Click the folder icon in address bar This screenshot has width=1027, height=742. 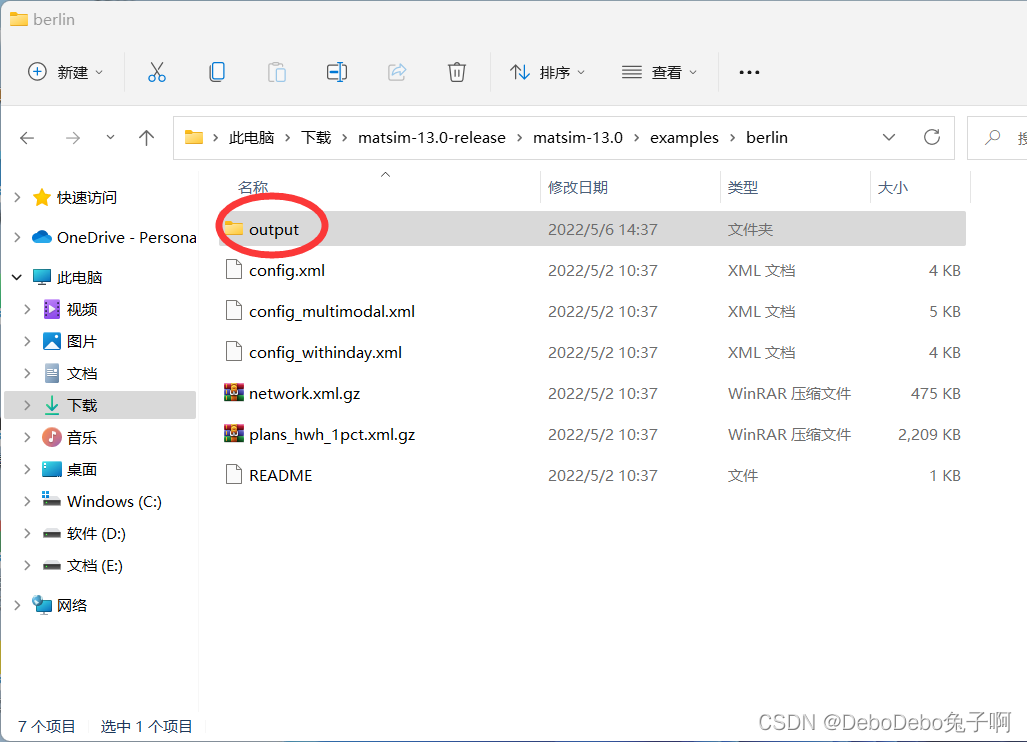point(193,138)
